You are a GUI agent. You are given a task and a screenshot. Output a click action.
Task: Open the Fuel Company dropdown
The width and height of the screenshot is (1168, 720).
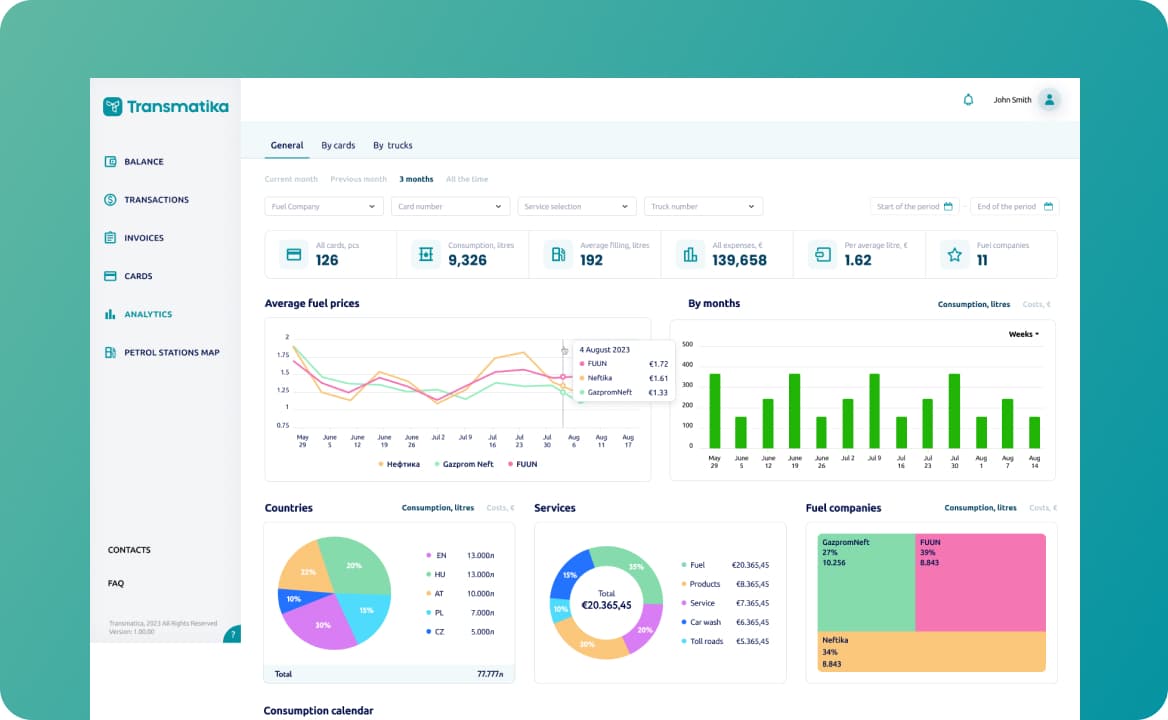(324, 206)
